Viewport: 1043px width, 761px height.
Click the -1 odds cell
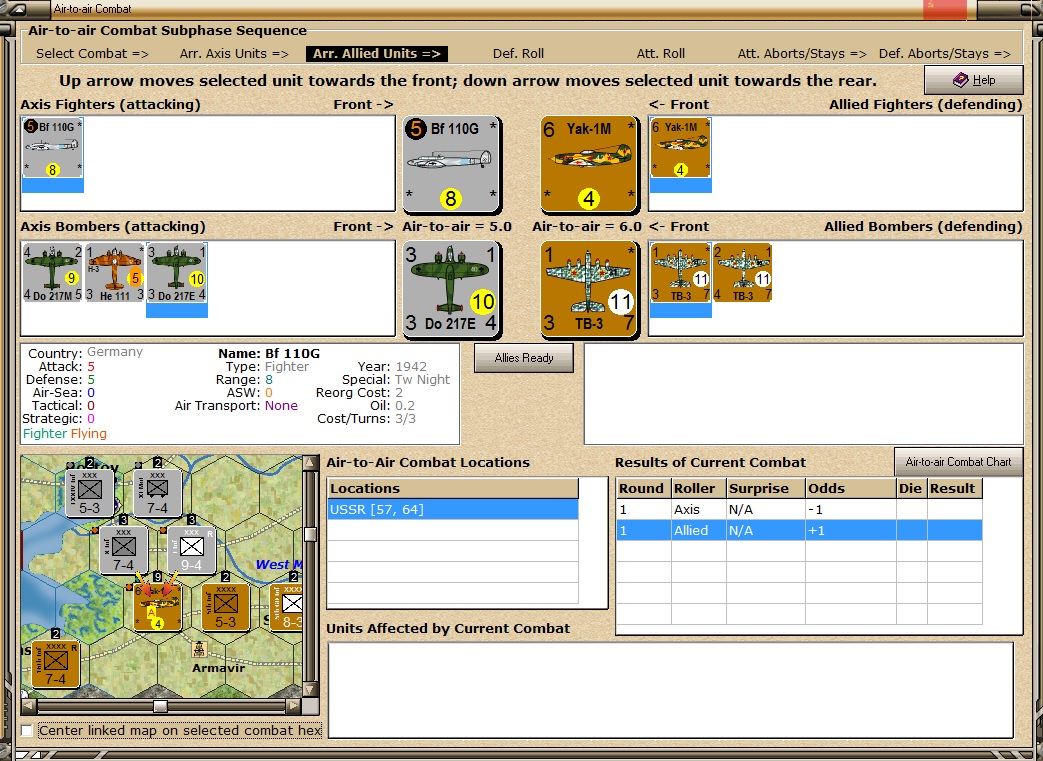(851, 510)
